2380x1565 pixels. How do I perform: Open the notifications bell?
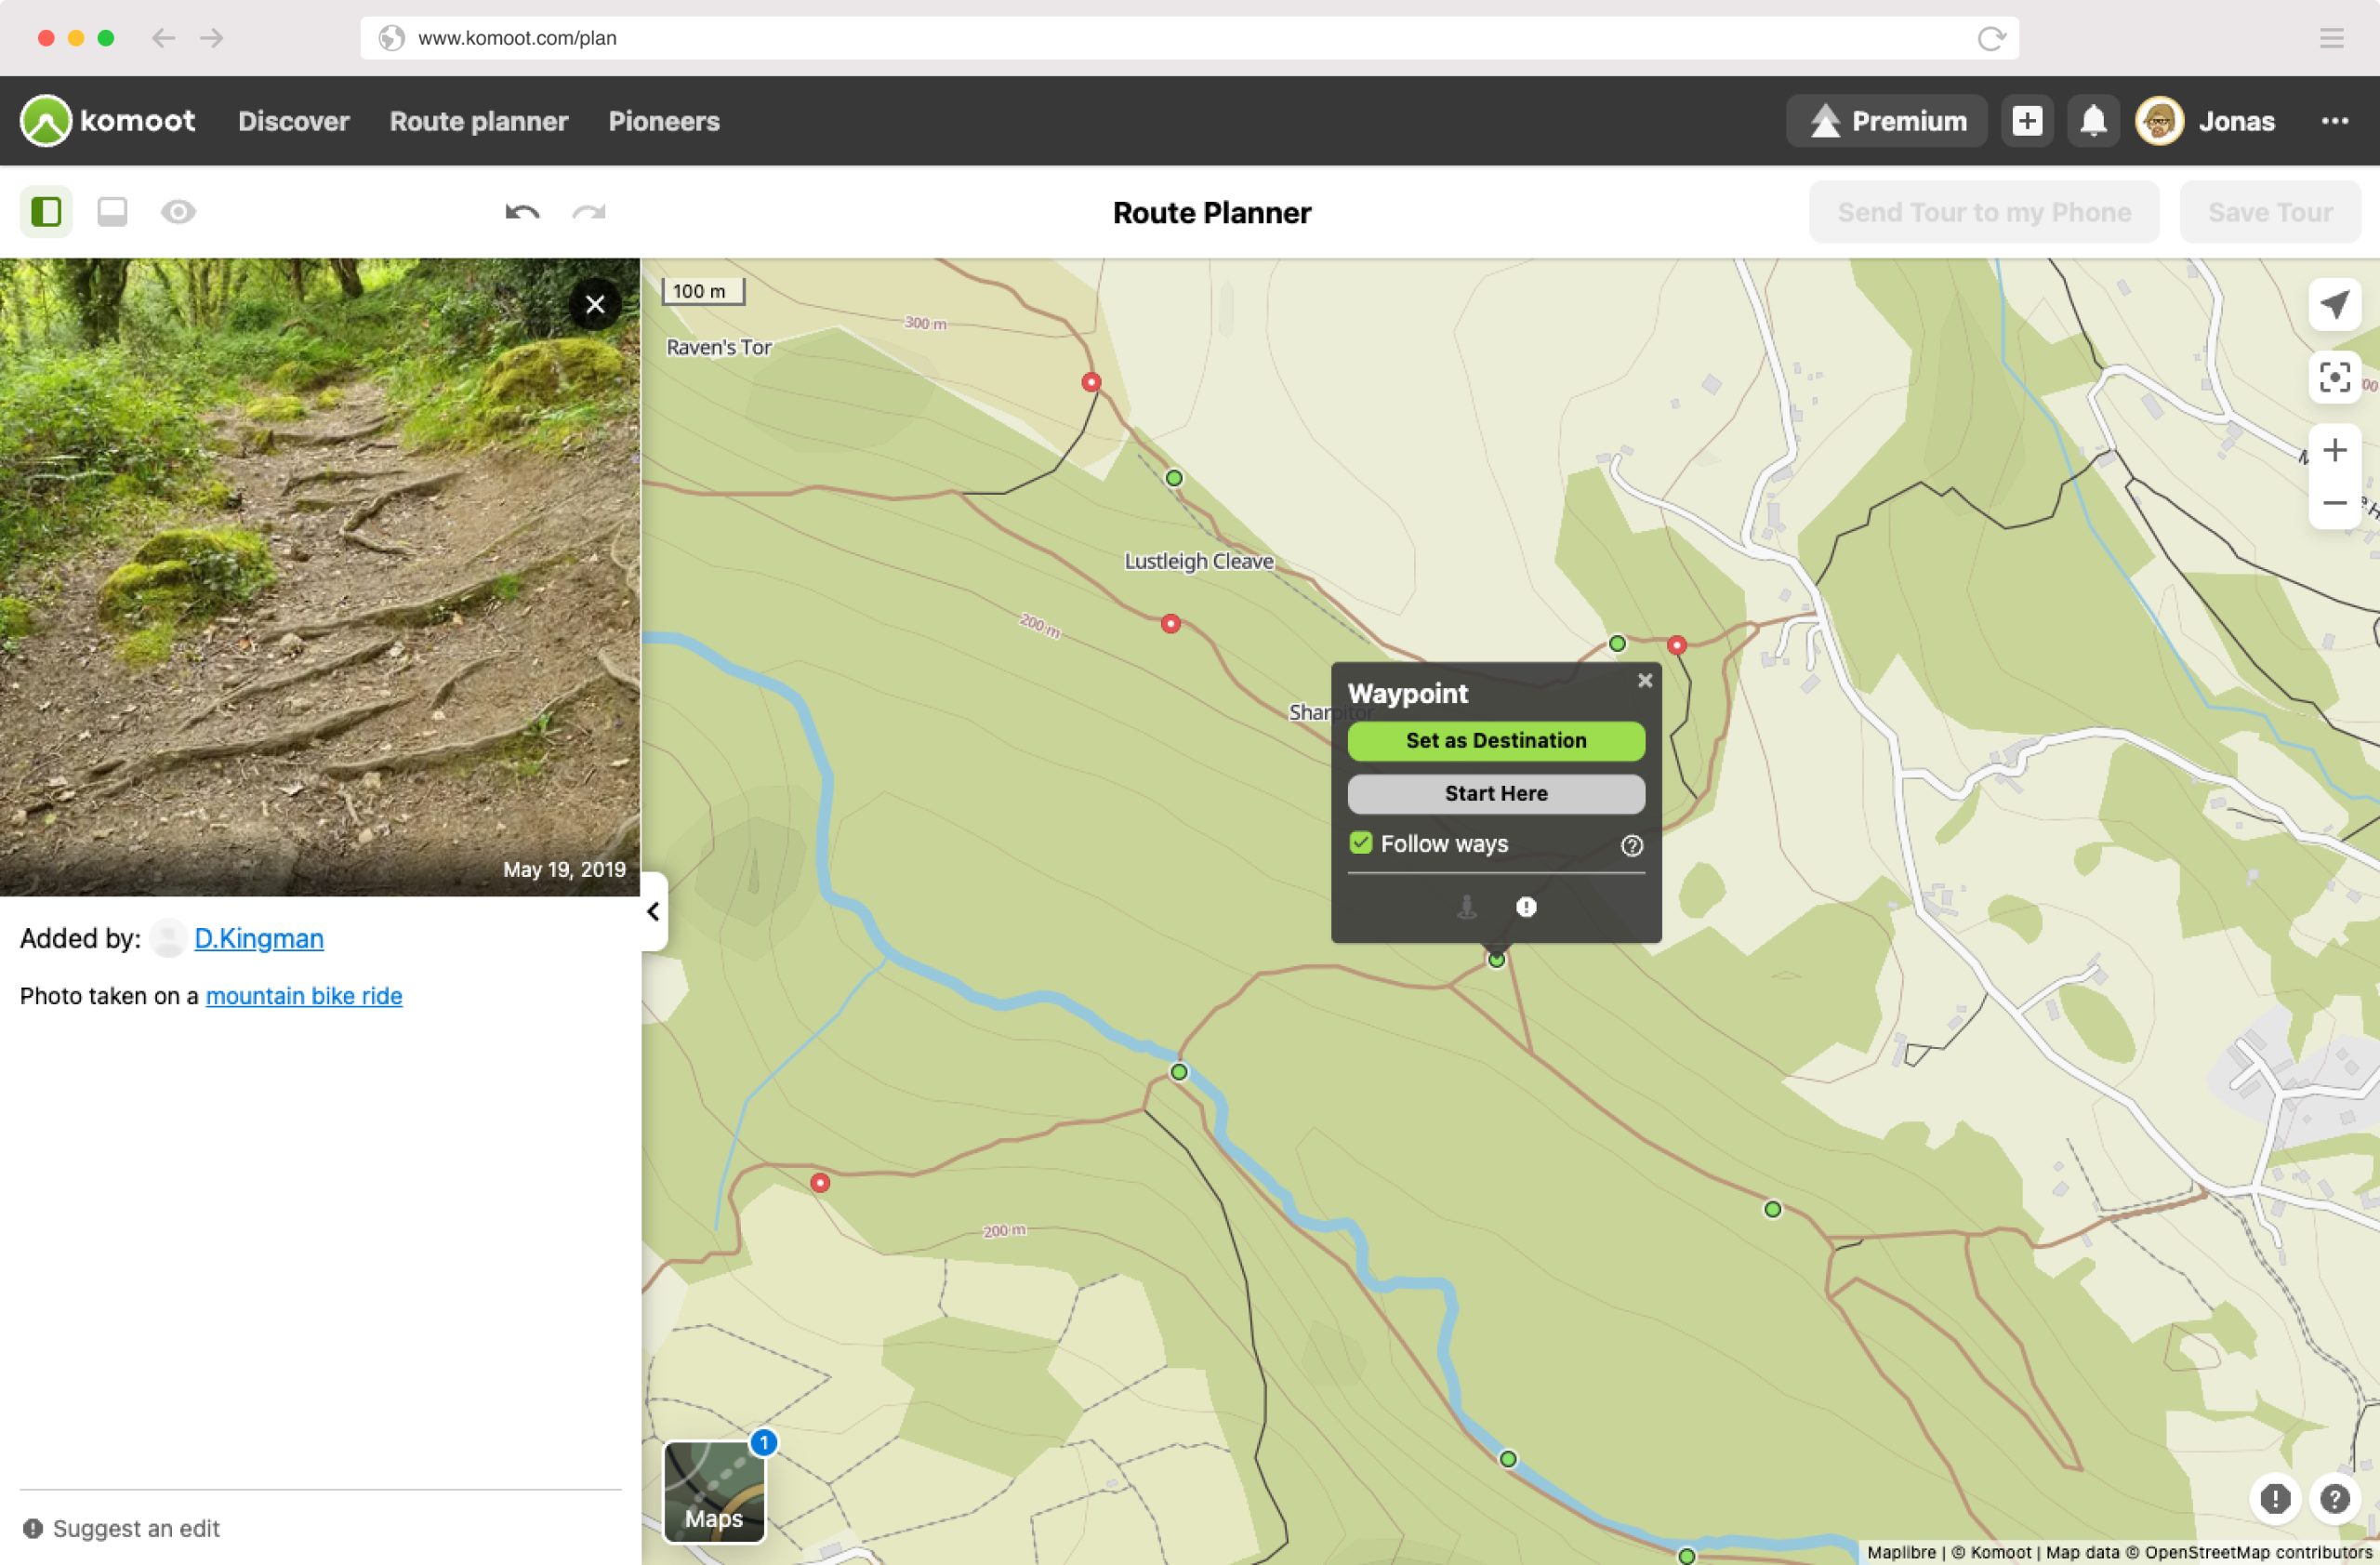(x=2093, y=121)
